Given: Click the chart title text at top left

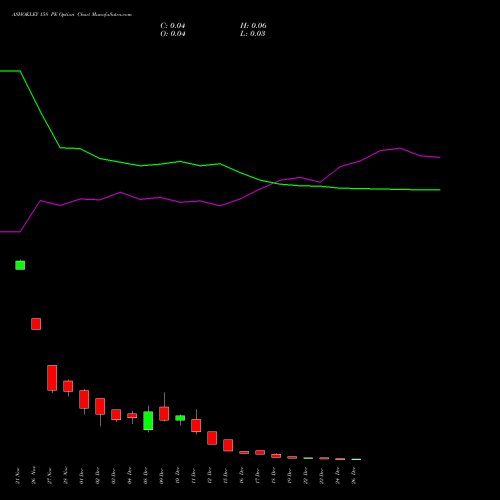Looking at the screenshot, I should [72, 15].
